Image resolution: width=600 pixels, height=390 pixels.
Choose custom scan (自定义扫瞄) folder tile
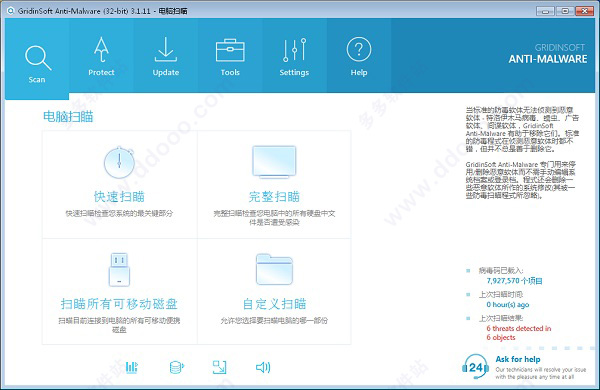[x=274, y=292]
